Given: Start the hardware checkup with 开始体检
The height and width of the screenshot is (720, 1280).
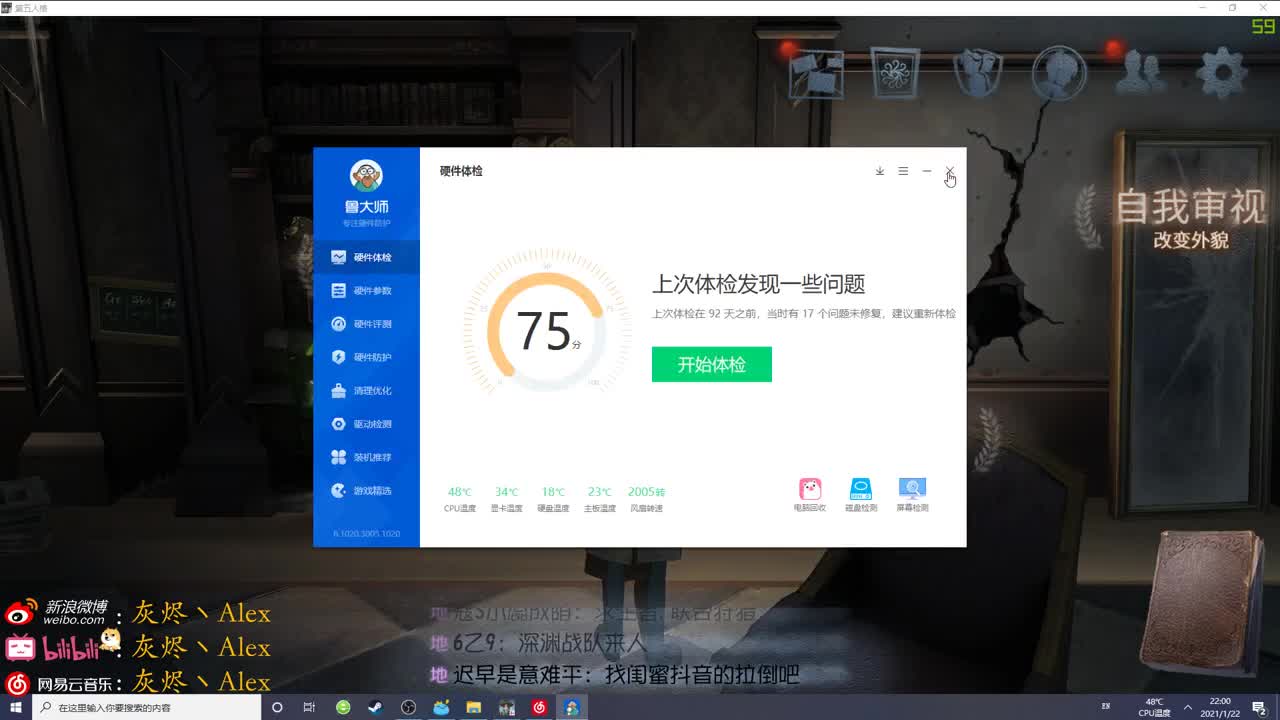Looking at the screenshot, I should coord(711,364).
